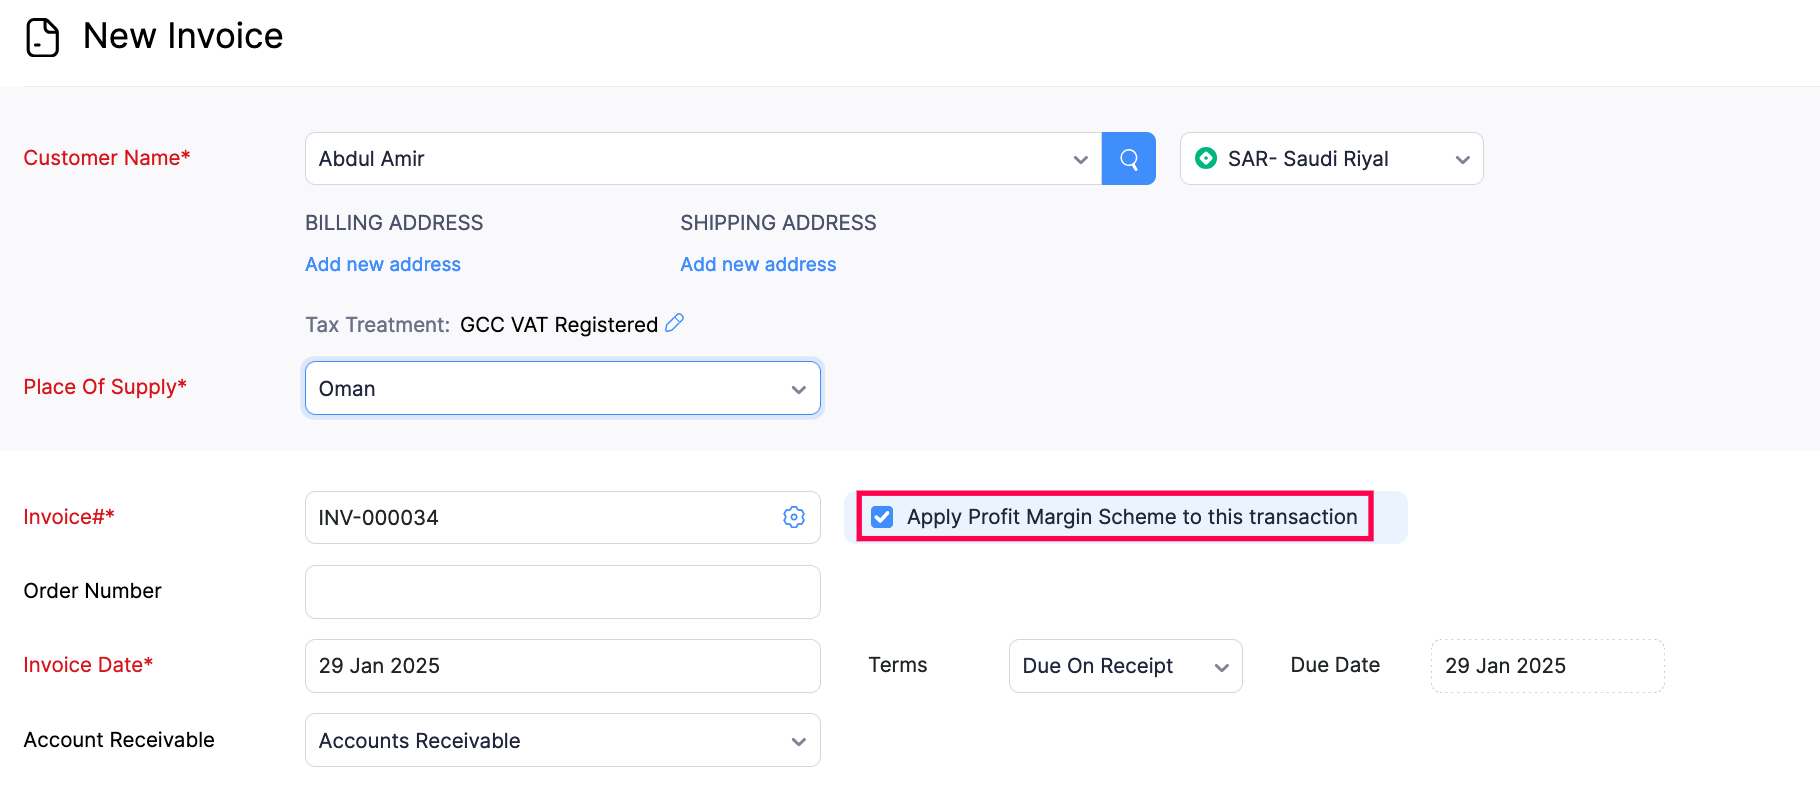Viewport: 1820px width, 810px height.
Task: Click Add new address under Shipping Address
Action: click(758, 264)
